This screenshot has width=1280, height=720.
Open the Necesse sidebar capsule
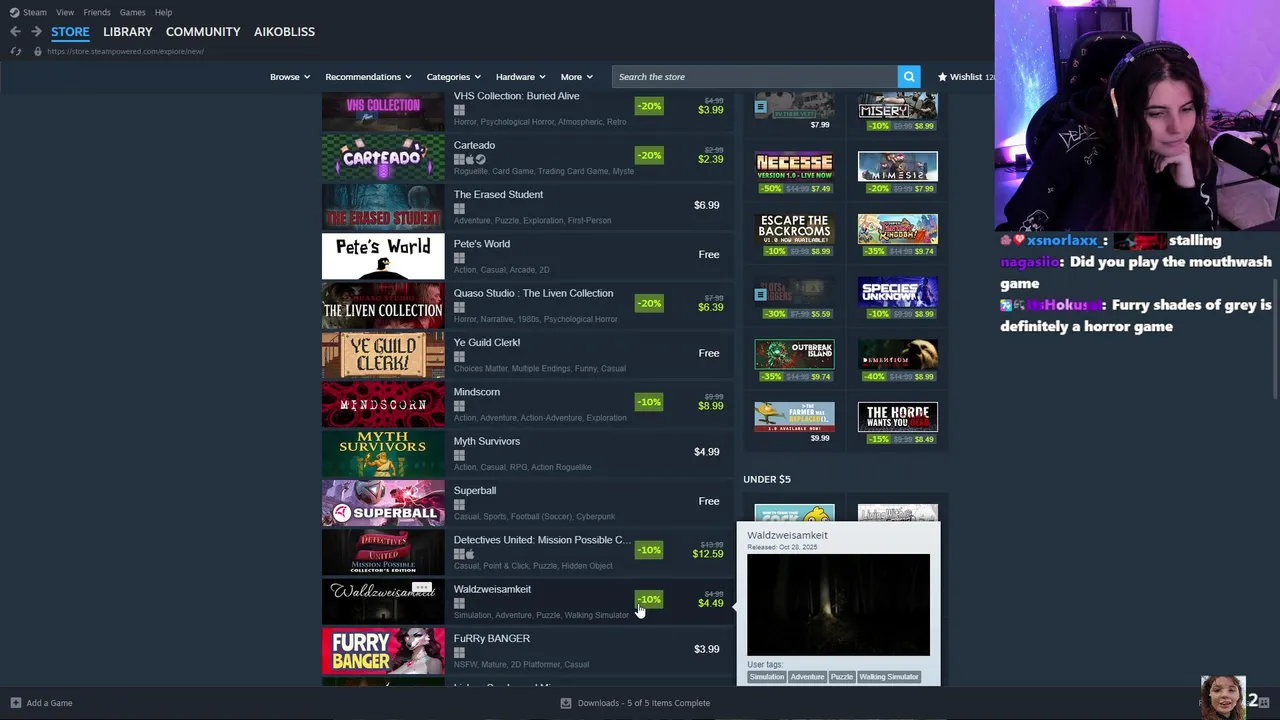click(x=794, y=166)
